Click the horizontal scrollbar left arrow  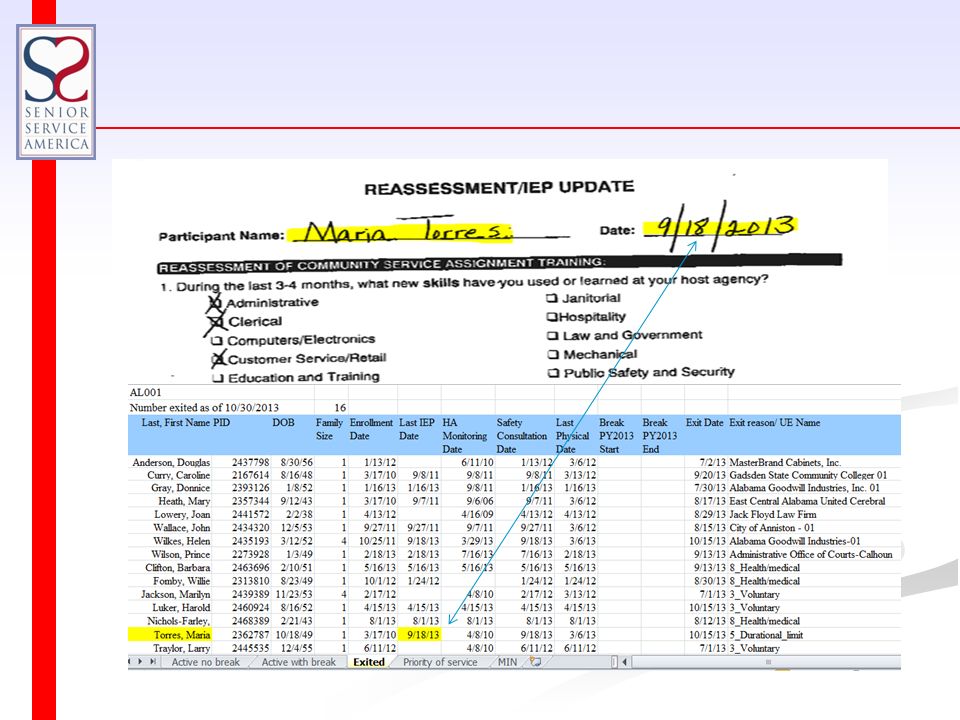(624, 662)
